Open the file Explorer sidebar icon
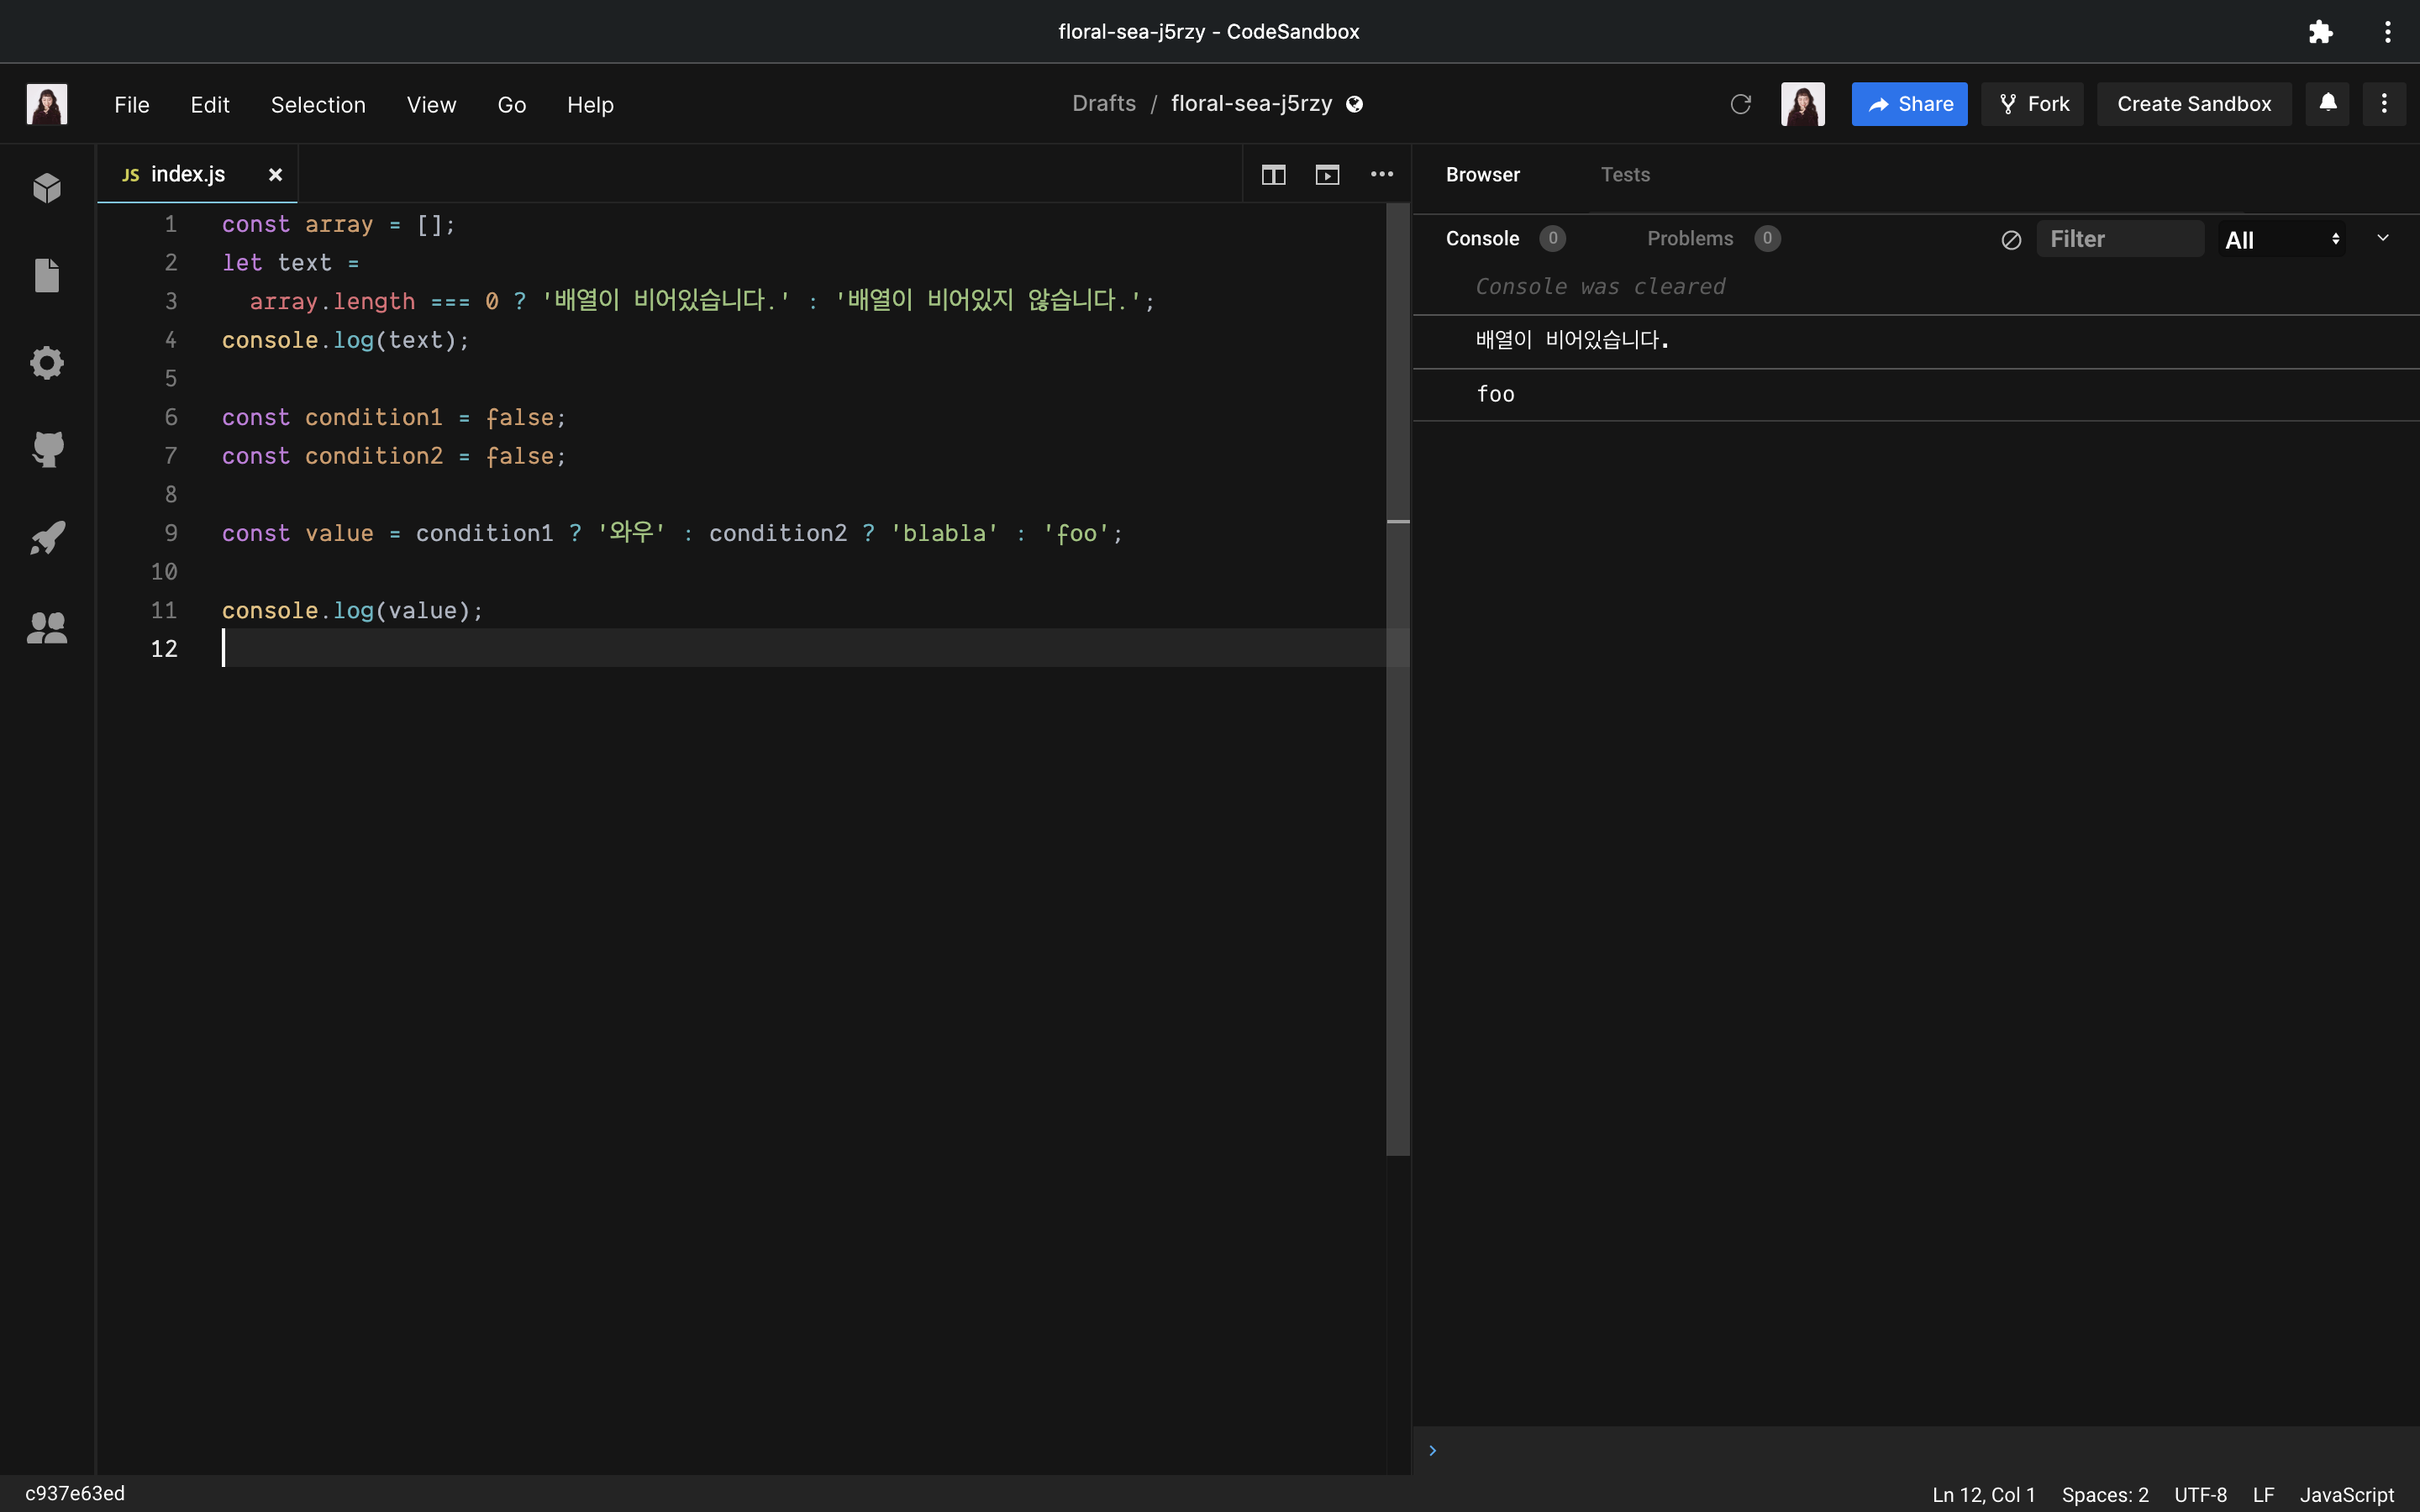The height and width of the screenshot is (1512, 2420). 47,275
